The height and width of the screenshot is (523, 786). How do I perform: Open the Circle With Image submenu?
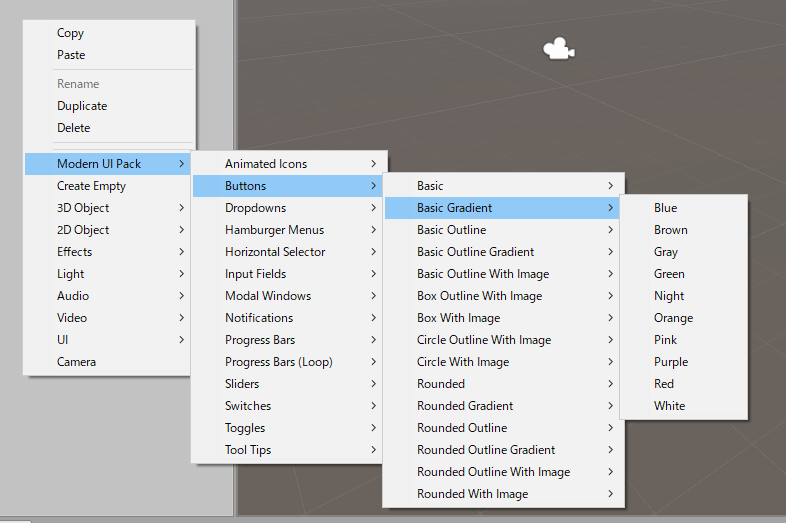tap(503, 362)
